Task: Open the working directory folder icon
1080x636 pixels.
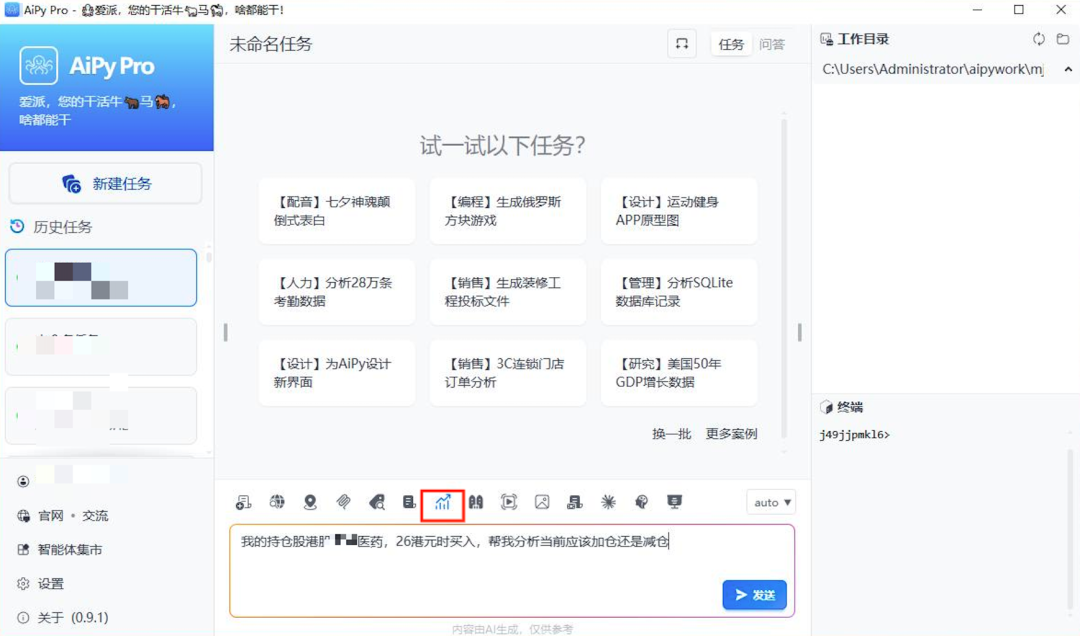Action: [1063, 39]
